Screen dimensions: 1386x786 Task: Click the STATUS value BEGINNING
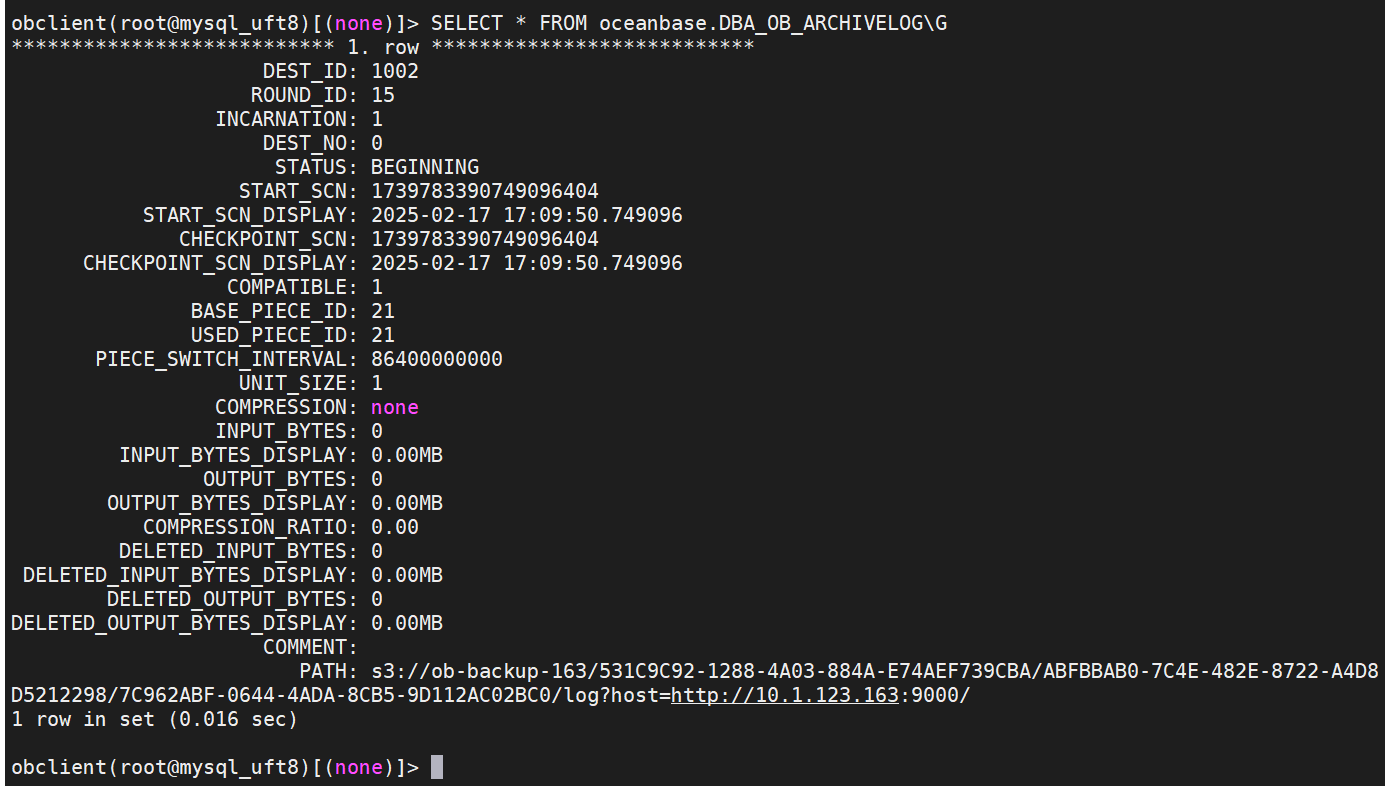point(425,167)
